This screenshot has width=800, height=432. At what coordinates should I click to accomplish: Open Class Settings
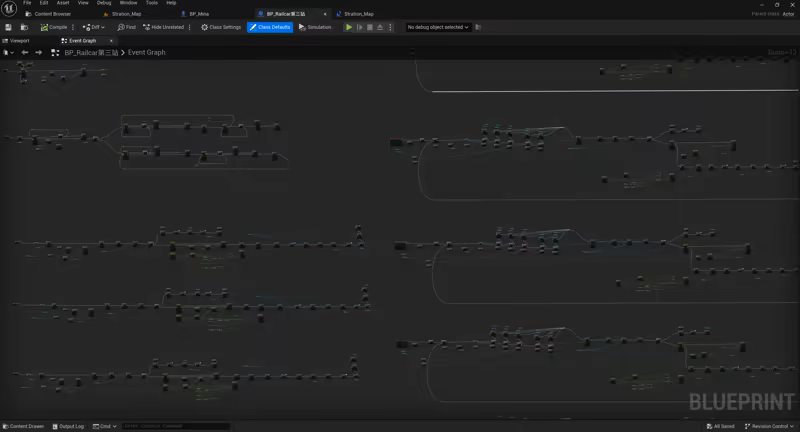pyautogui.click(x=221, y=27)
